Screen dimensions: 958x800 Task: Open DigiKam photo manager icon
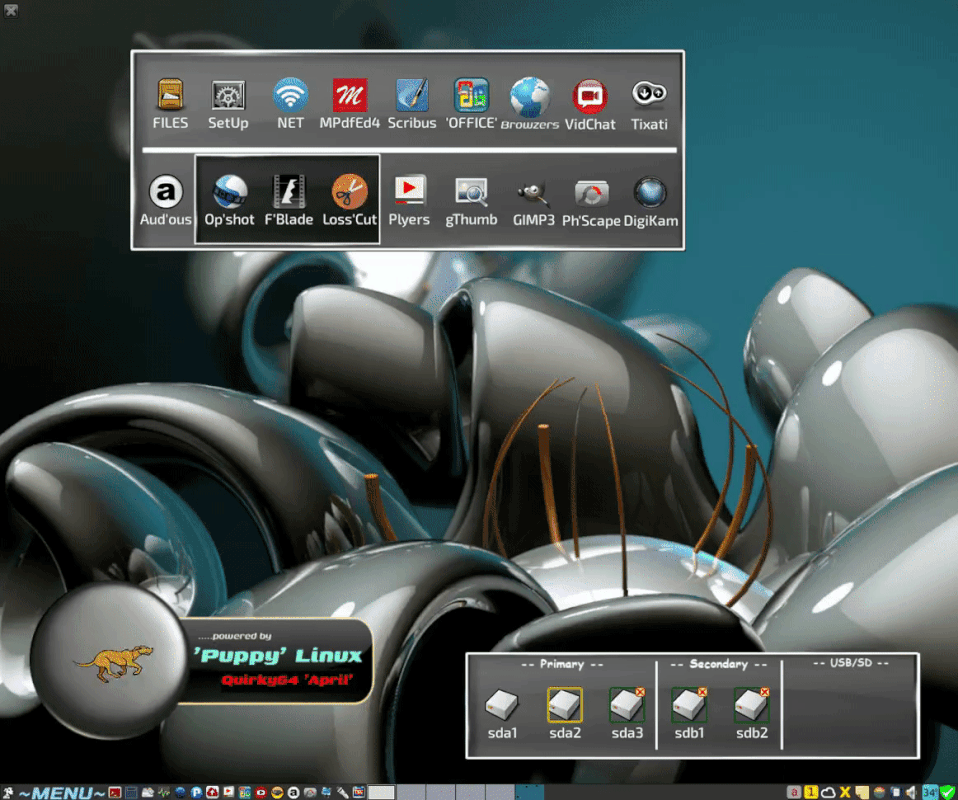coord(650,193)
